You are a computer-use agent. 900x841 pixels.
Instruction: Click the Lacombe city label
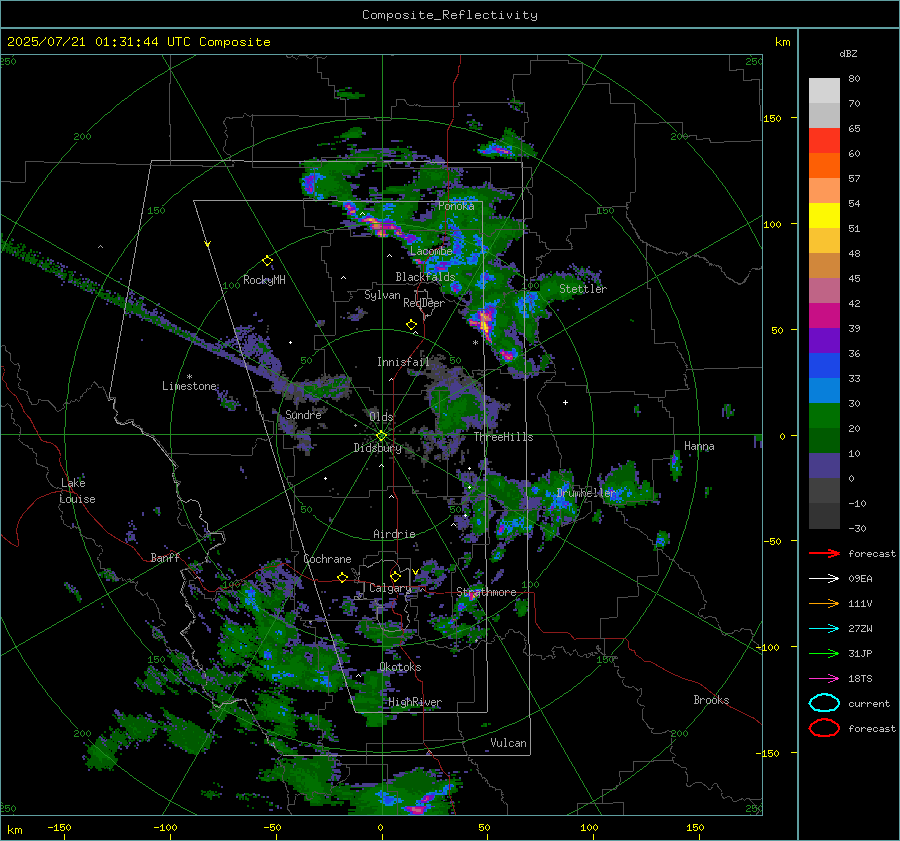click(x=431, y=251)
